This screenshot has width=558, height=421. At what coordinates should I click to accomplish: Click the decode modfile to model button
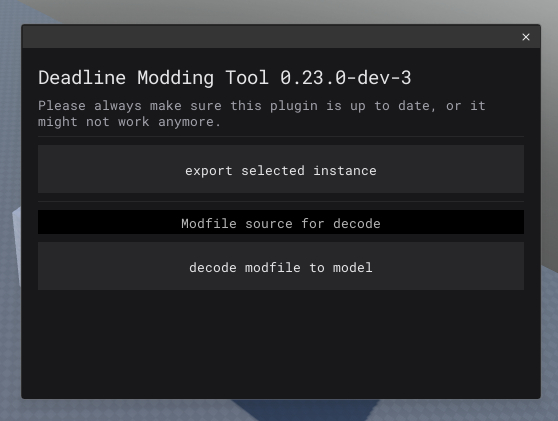(281, 266)
